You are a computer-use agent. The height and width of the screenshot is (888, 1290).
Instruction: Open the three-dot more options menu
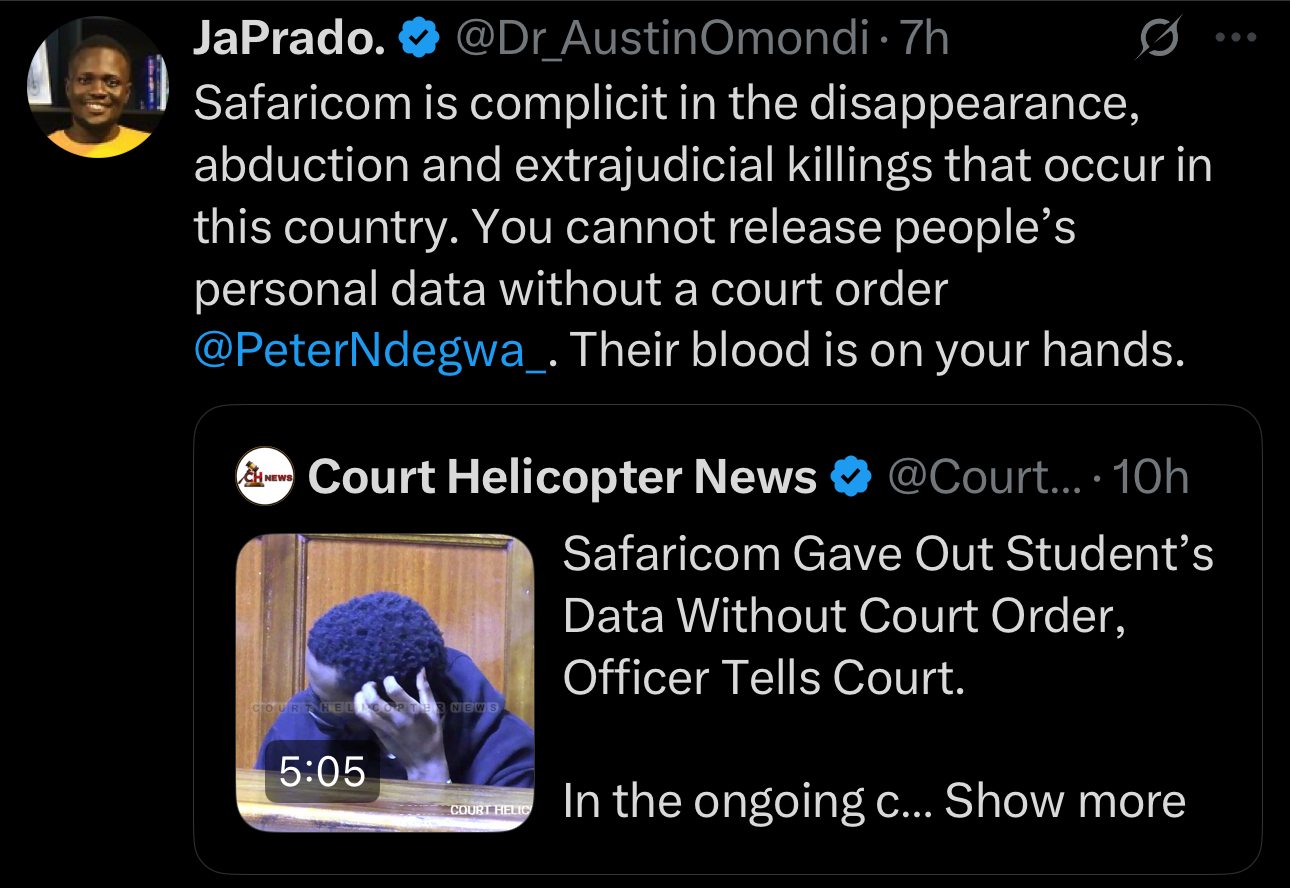coord(1234,38)
